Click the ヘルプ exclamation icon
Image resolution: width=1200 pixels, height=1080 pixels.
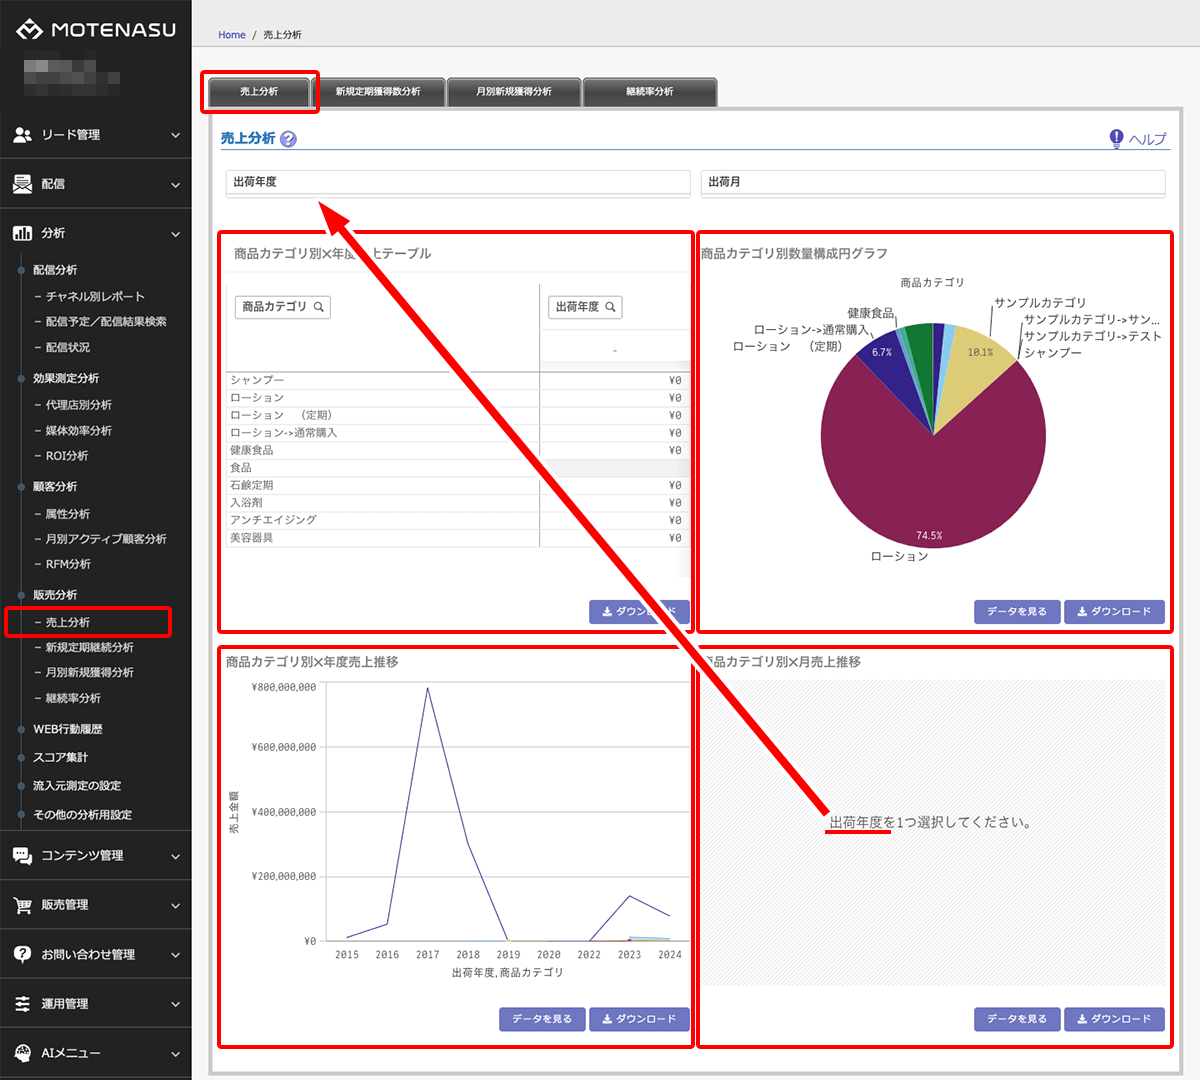(x=1116, y=139)
